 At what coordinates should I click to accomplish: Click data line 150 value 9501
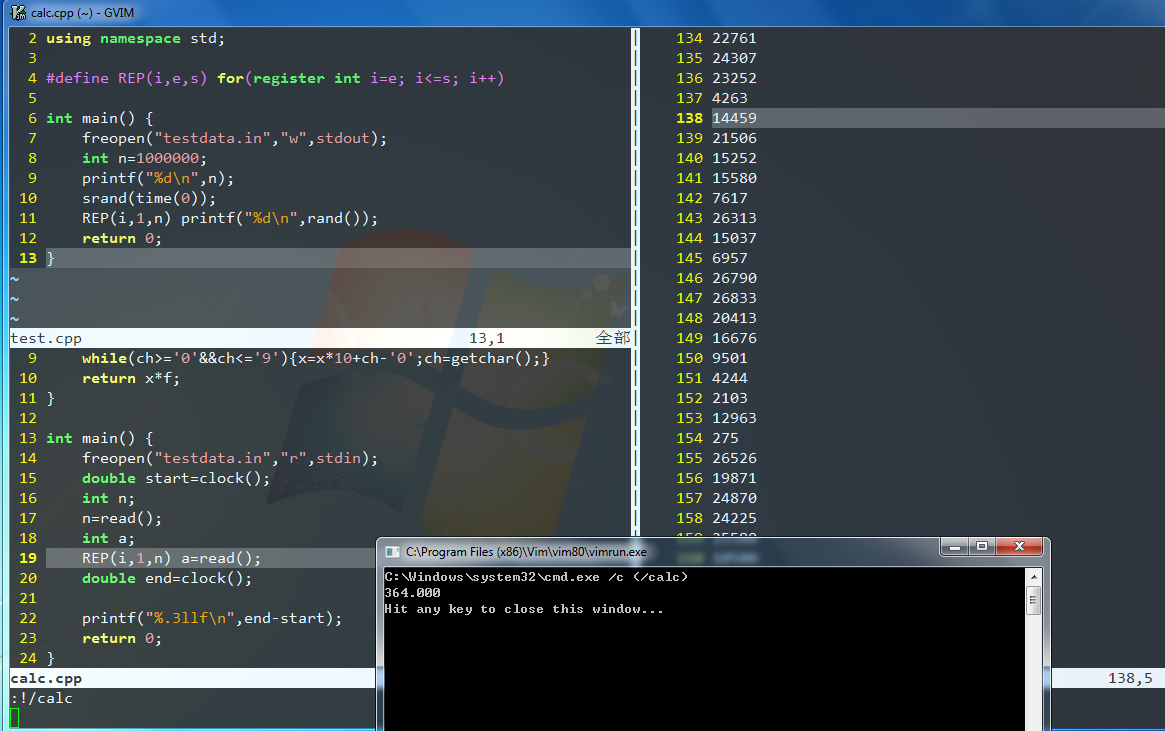(730, 359)
